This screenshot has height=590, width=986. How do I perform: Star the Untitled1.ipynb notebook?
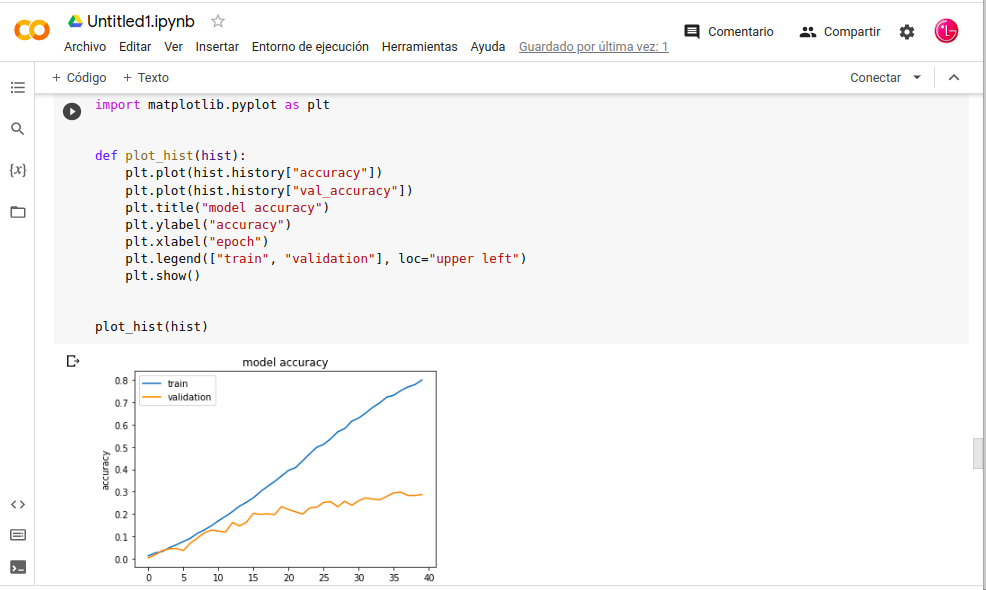coord(218,21)
